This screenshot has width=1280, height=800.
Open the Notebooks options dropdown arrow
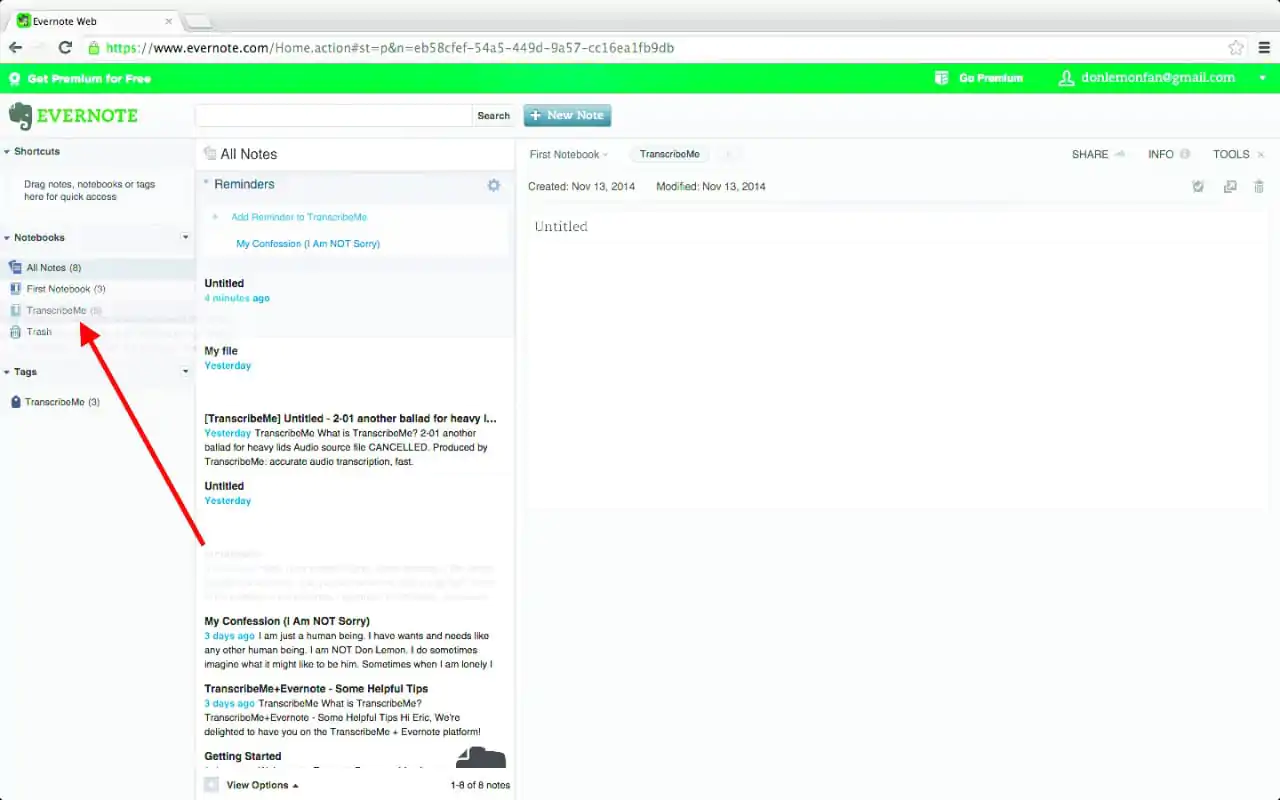[x=185, y=238]
